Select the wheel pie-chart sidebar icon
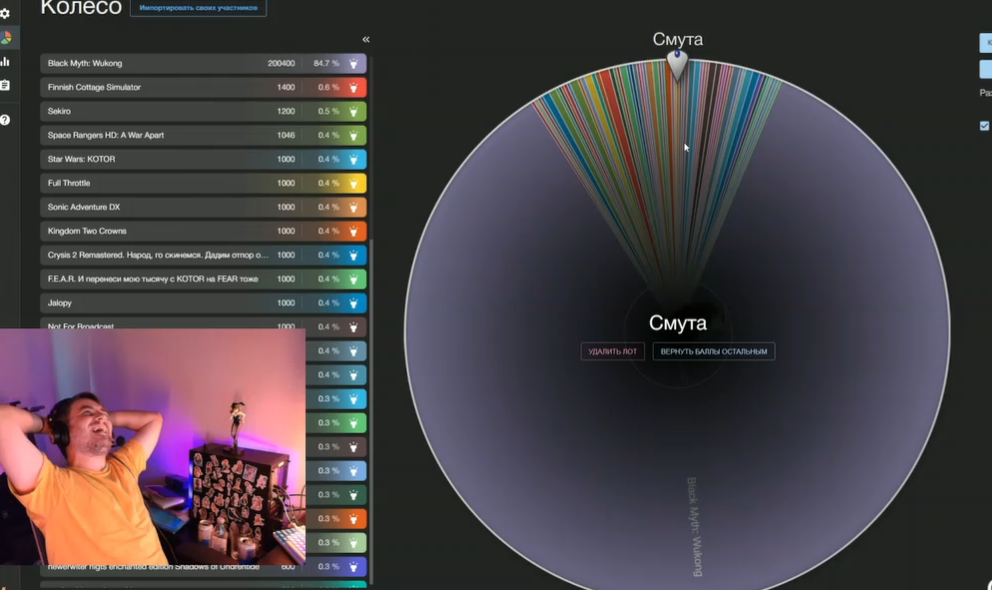 point(6,38)
